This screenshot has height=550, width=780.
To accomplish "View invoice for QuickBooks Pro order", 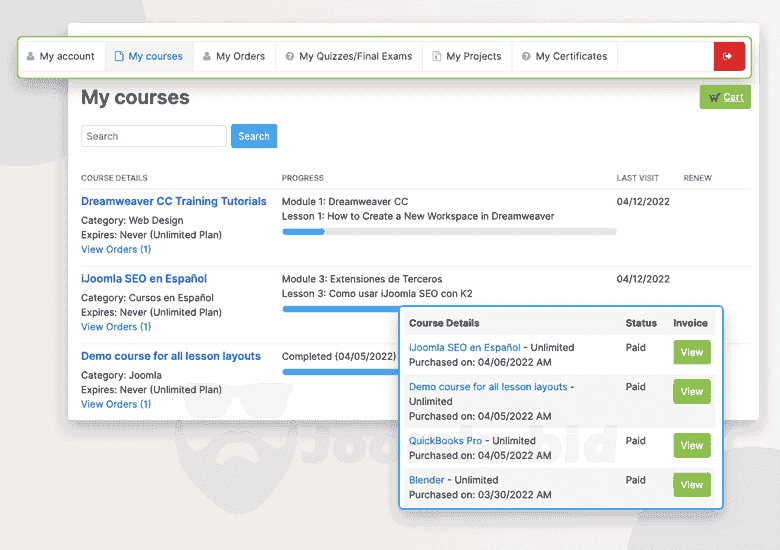I will tap(691, 445).
